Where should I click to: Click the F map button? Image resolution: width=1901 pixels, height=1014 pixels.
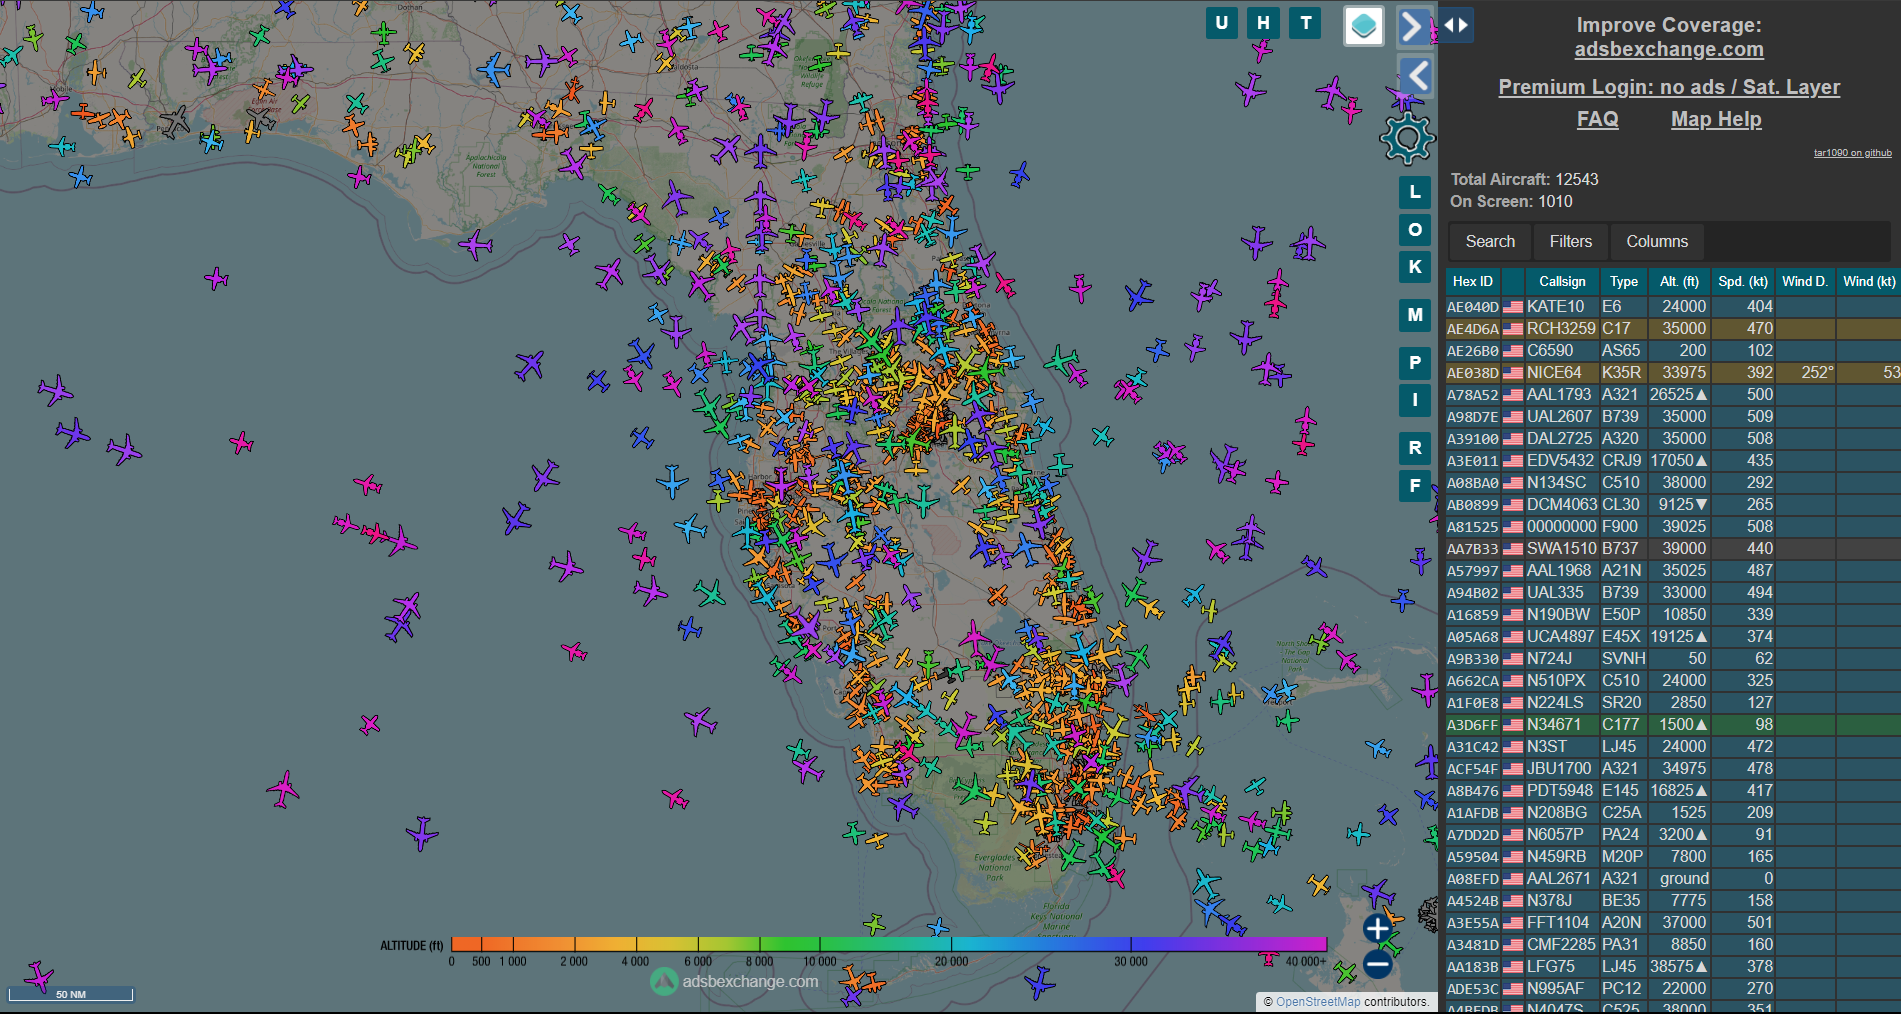click(1414, 486)
